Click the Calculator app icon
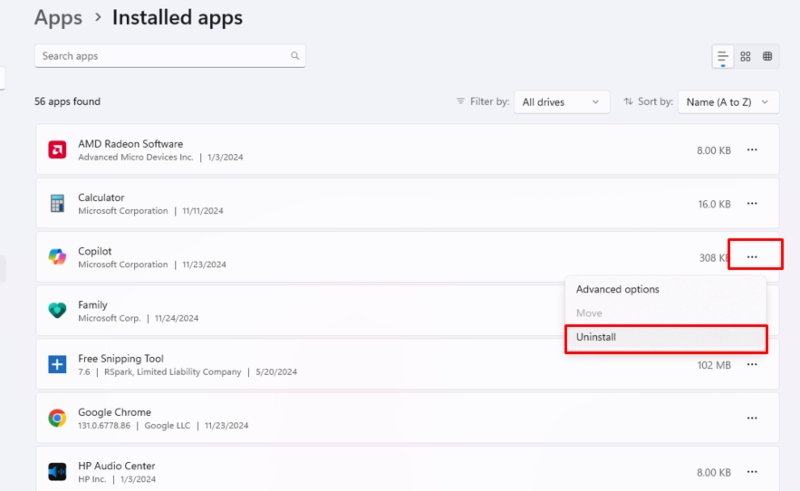 (57, 204)
